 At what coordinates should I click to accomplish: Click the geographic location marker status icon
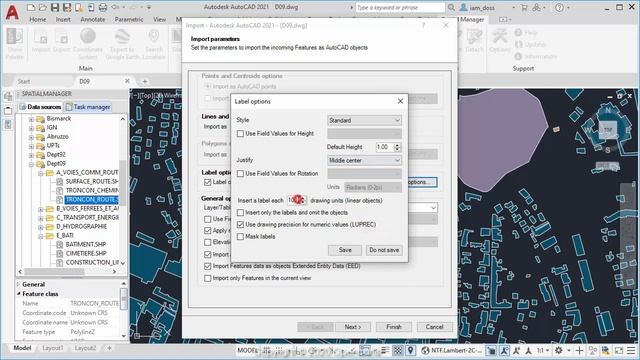[x=411, y=350]
